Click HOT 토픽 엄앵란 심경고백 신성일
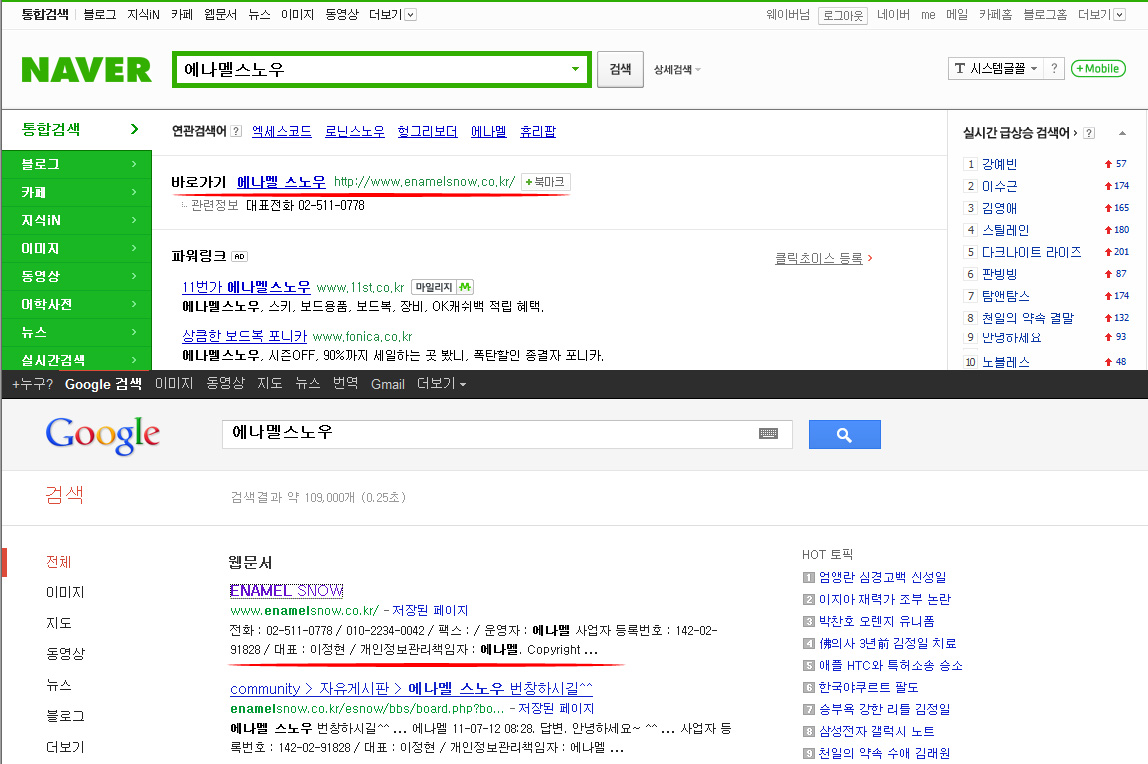1148x764 pixels. tap(882, 577)
